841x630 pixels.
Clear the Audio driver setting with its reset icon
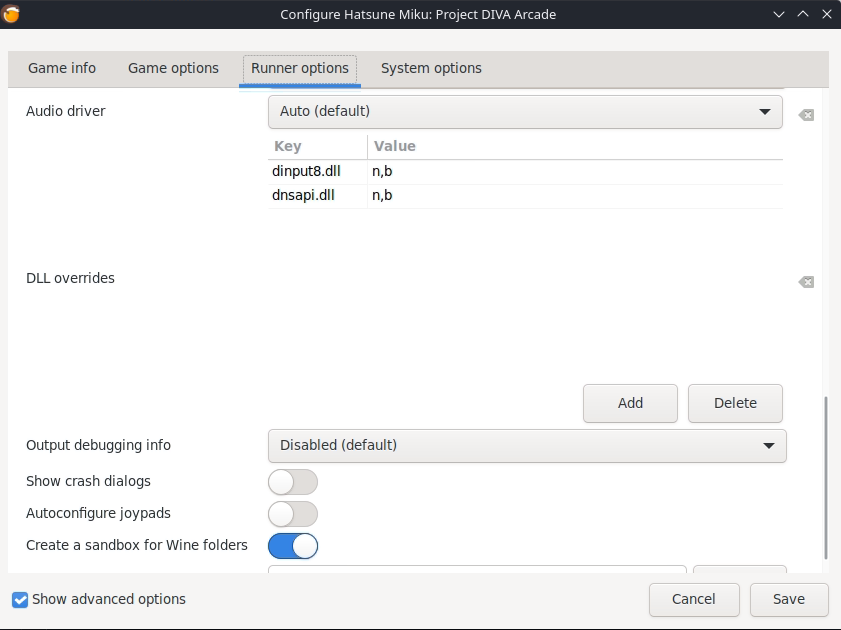(x=806, y=114)
